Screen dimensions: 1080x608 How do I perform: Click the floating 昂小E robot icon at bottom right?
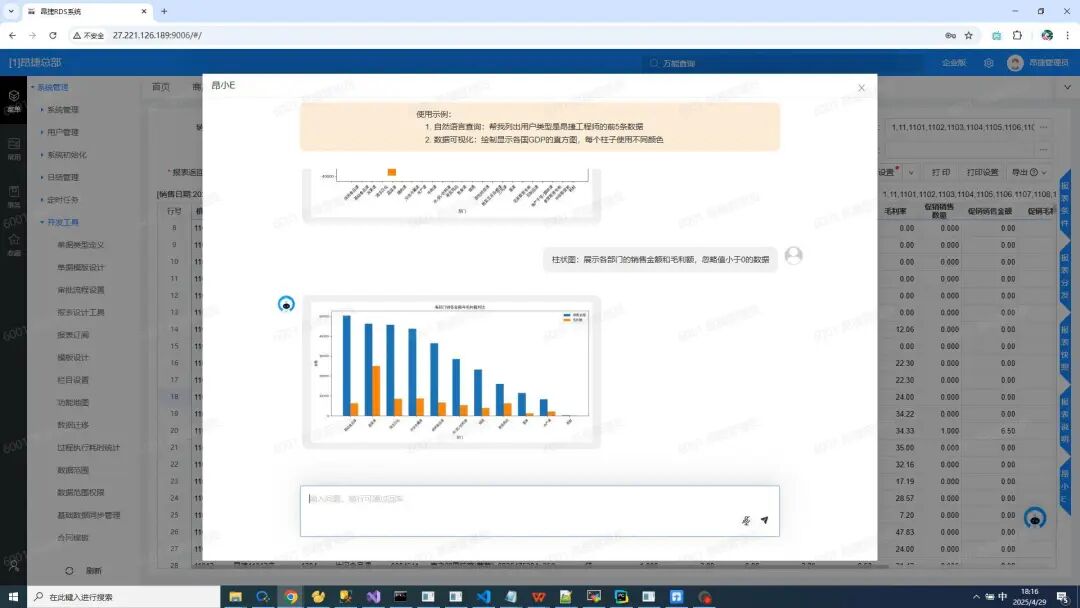[x=1035, y=518]
